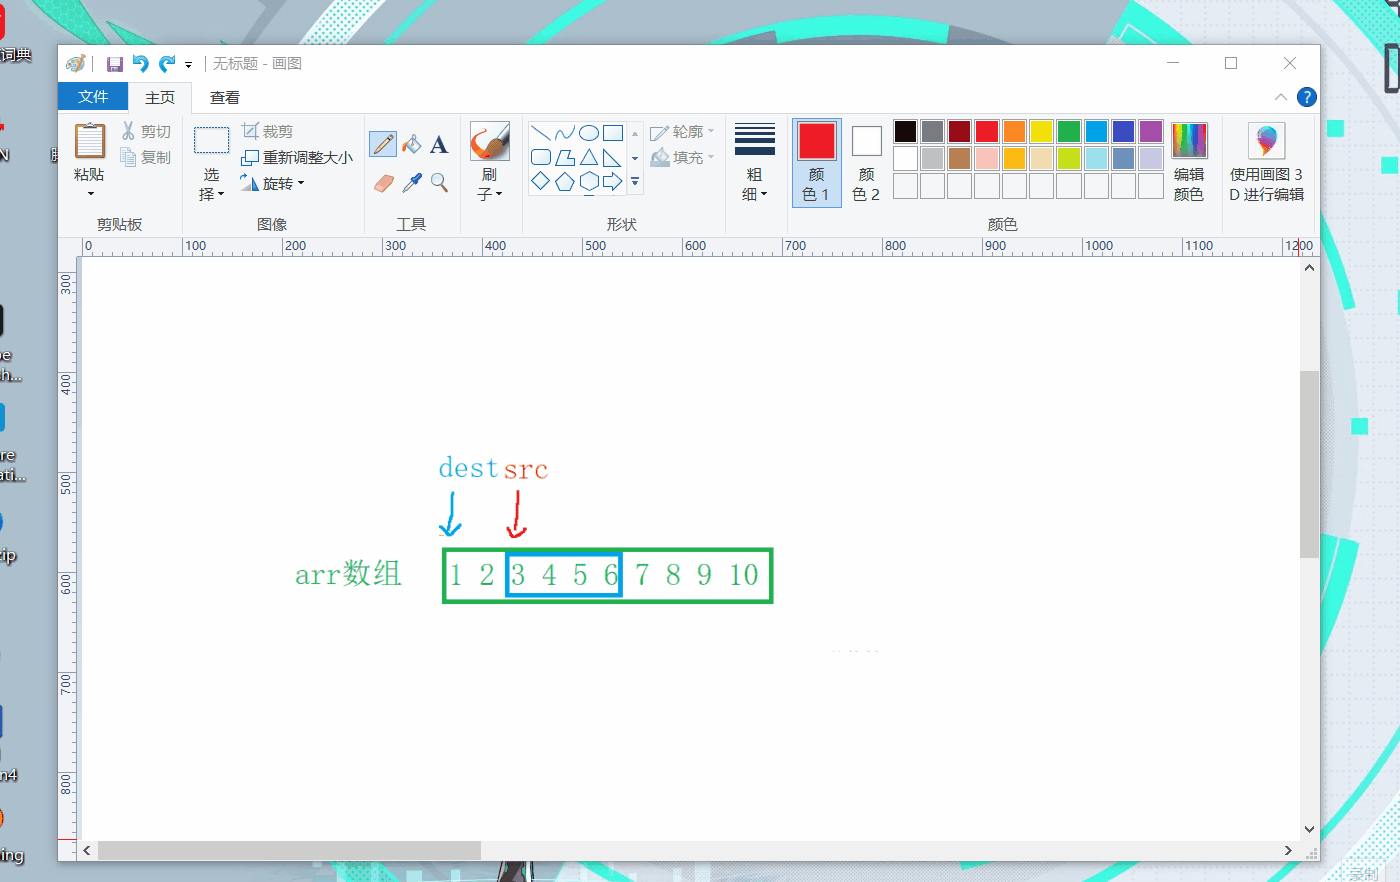Open the 文件 menu tab

[93, 97]
